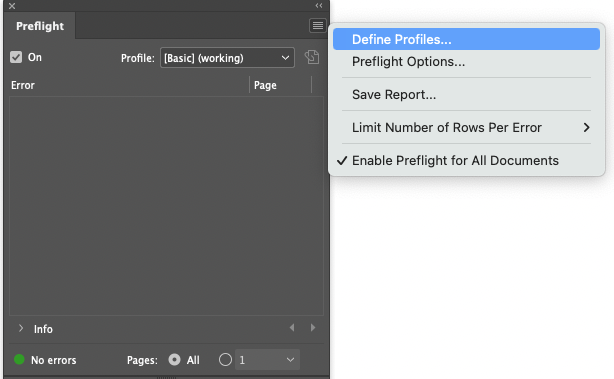614x379 pixels.
Task: Open the page range dropdown showing 1
Action: [267, 359]
